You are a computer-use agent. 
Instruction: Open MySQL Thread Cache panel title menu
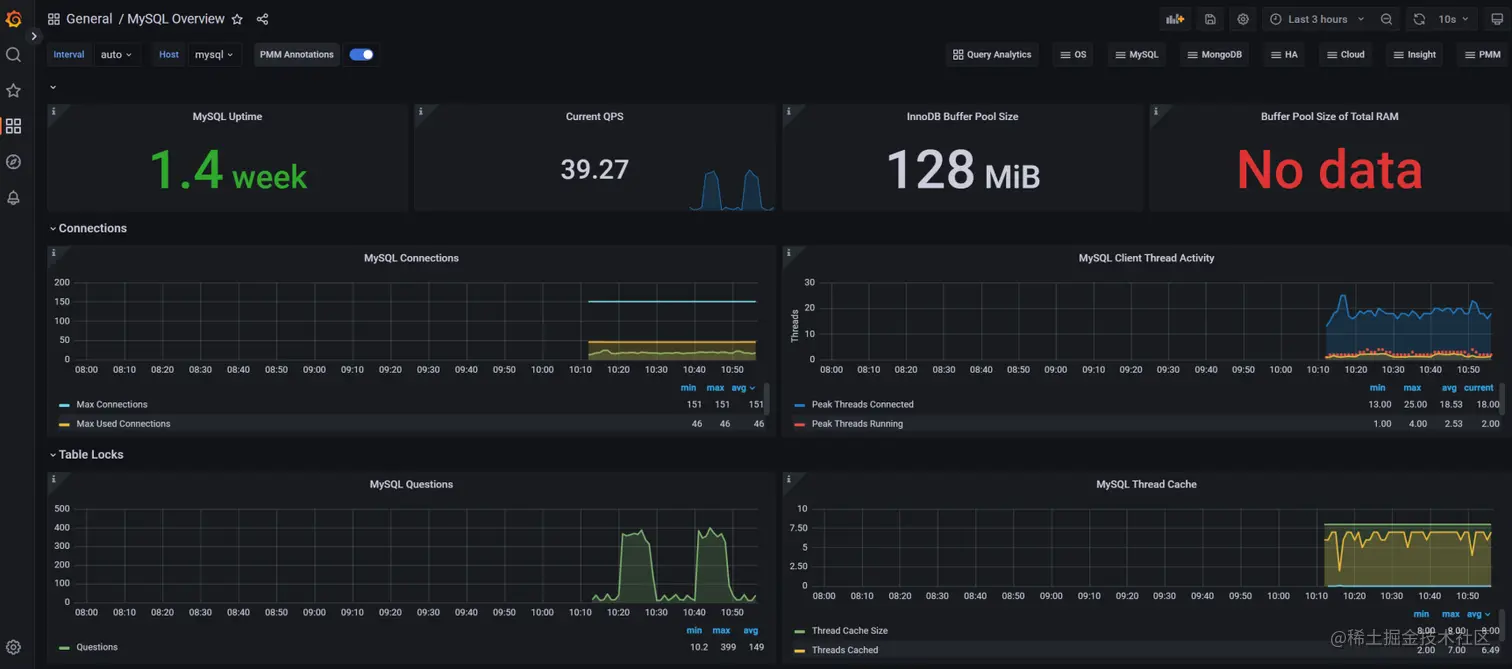coord(1146,484)
